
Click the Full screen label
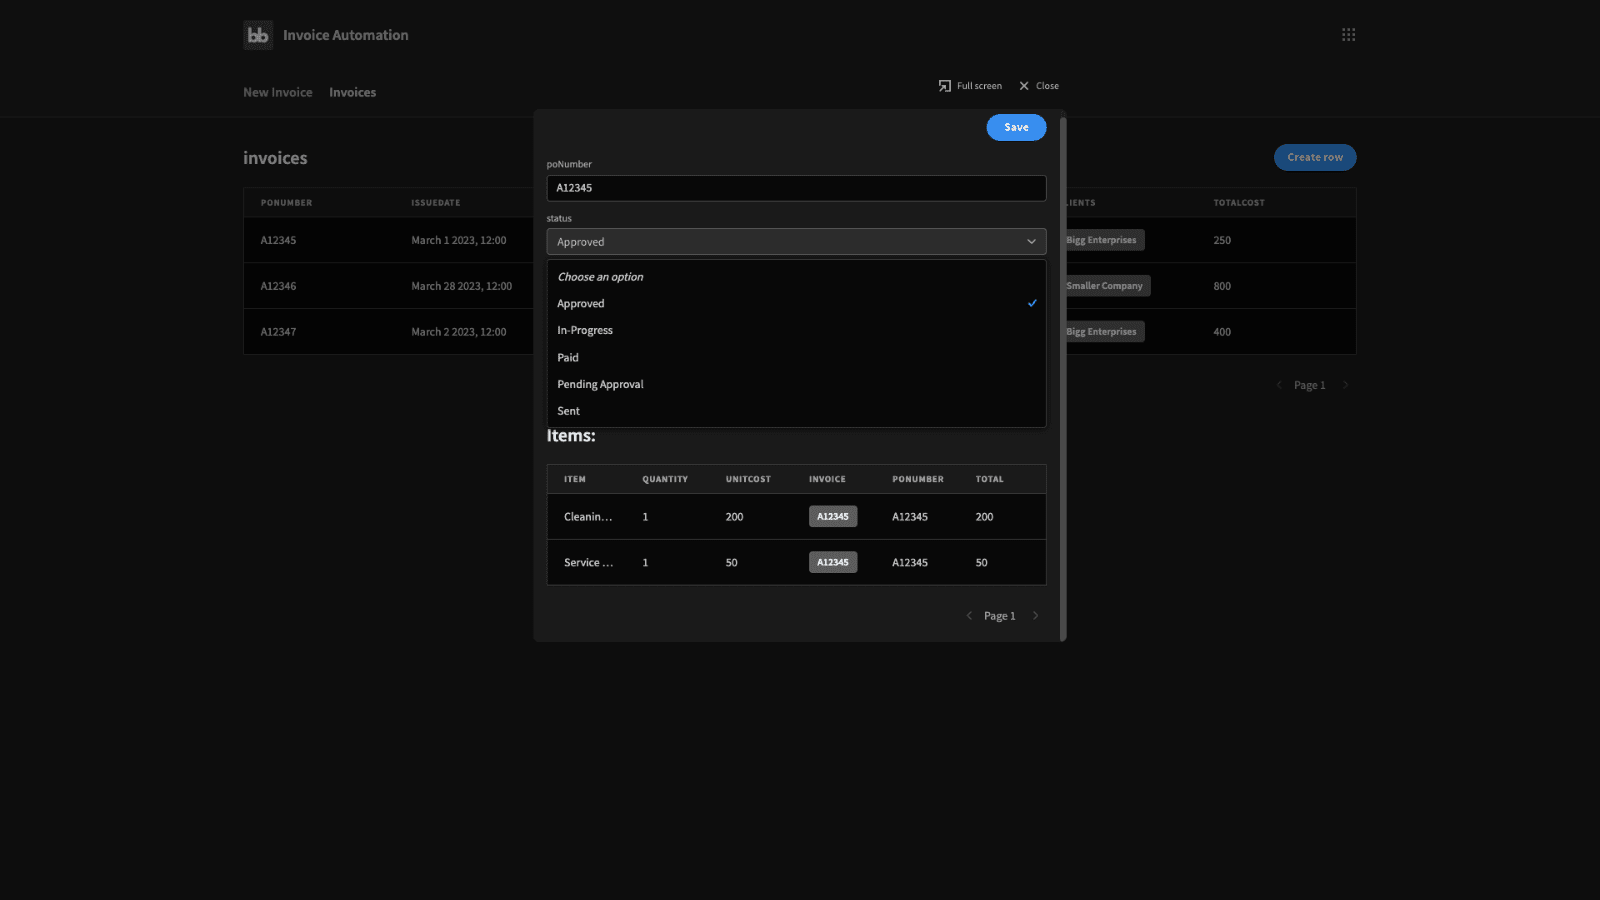tap(979, 86)
